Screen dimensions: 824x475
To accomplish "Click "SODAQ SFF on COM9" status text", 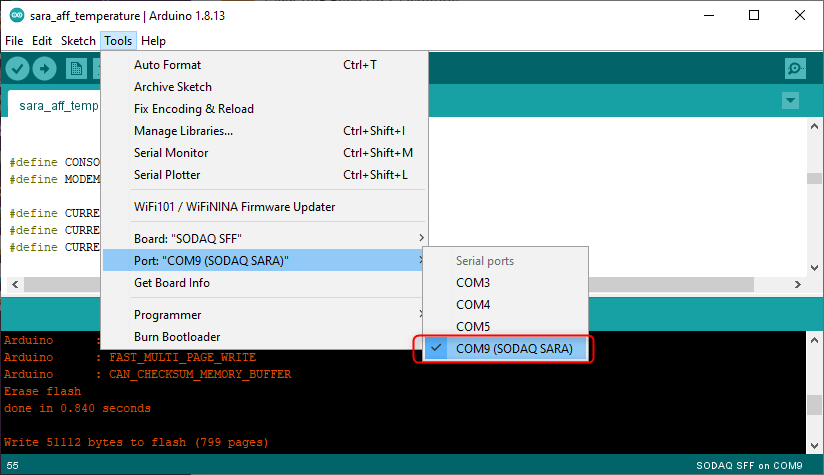I will [749, 466].
